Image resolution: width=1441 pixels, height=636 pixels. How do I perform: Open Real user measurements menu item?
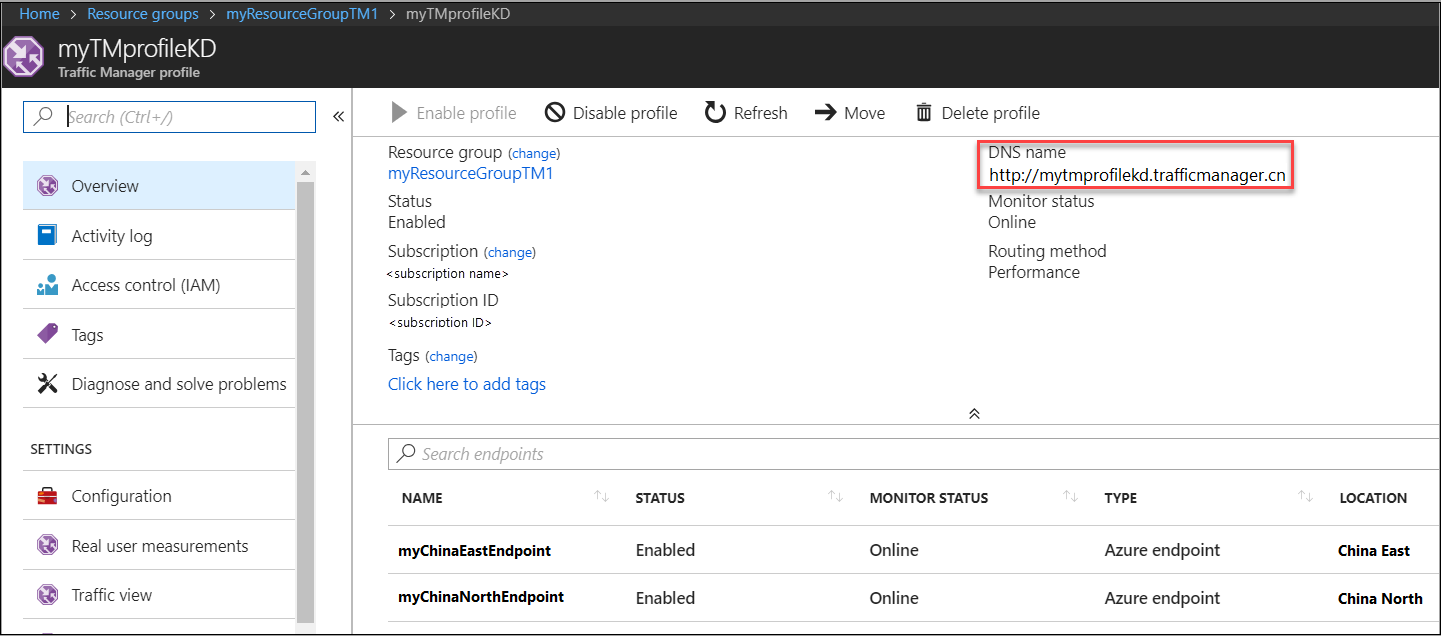tap(160, 546)
